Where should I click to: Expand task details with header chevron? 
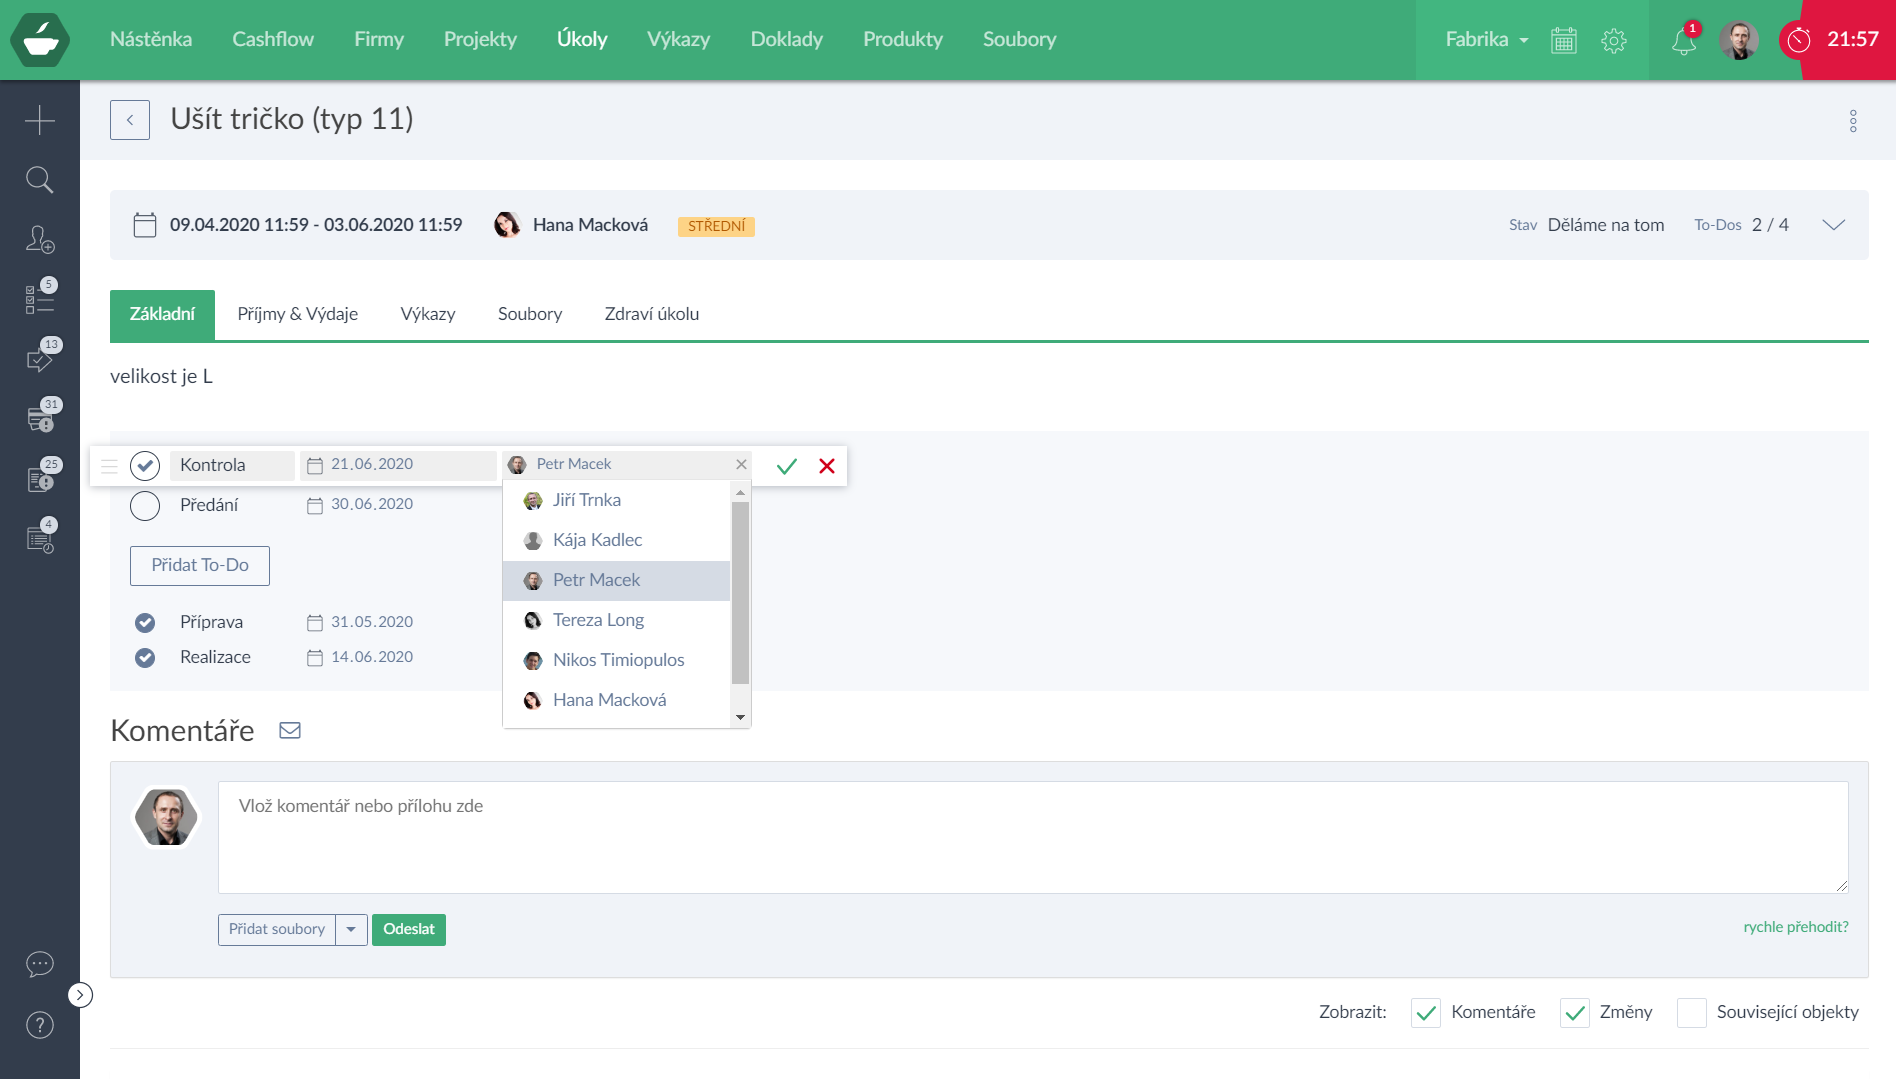(1833, 225)
